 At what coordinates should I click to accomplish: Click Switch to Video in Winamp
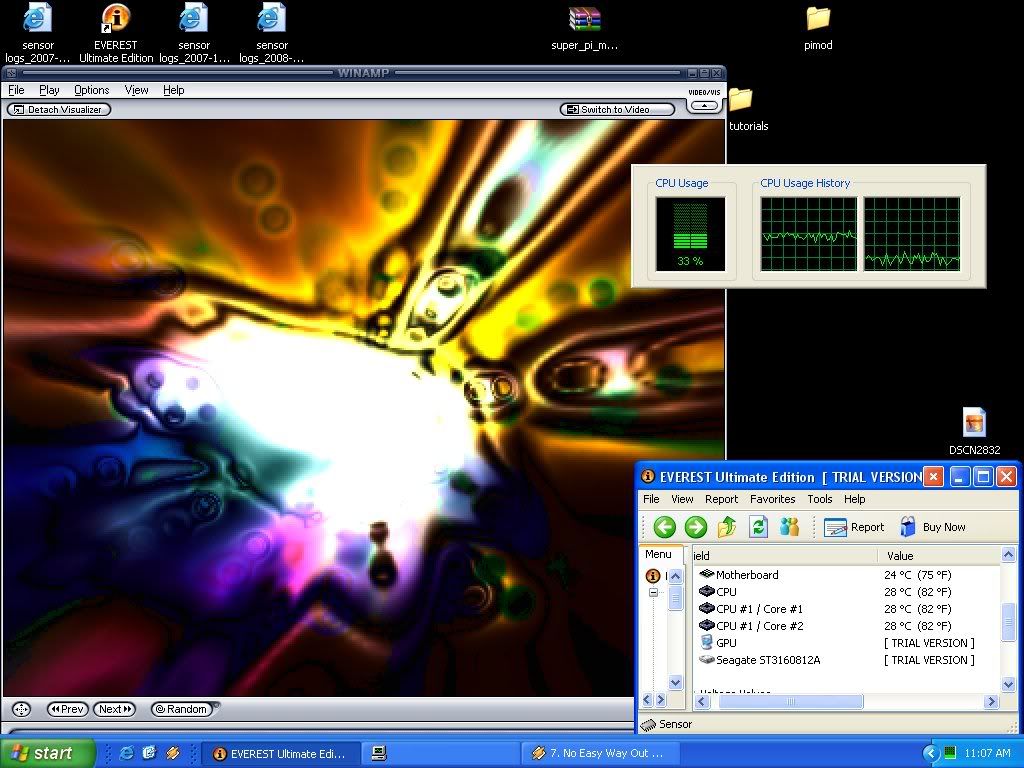pos(616,109)
